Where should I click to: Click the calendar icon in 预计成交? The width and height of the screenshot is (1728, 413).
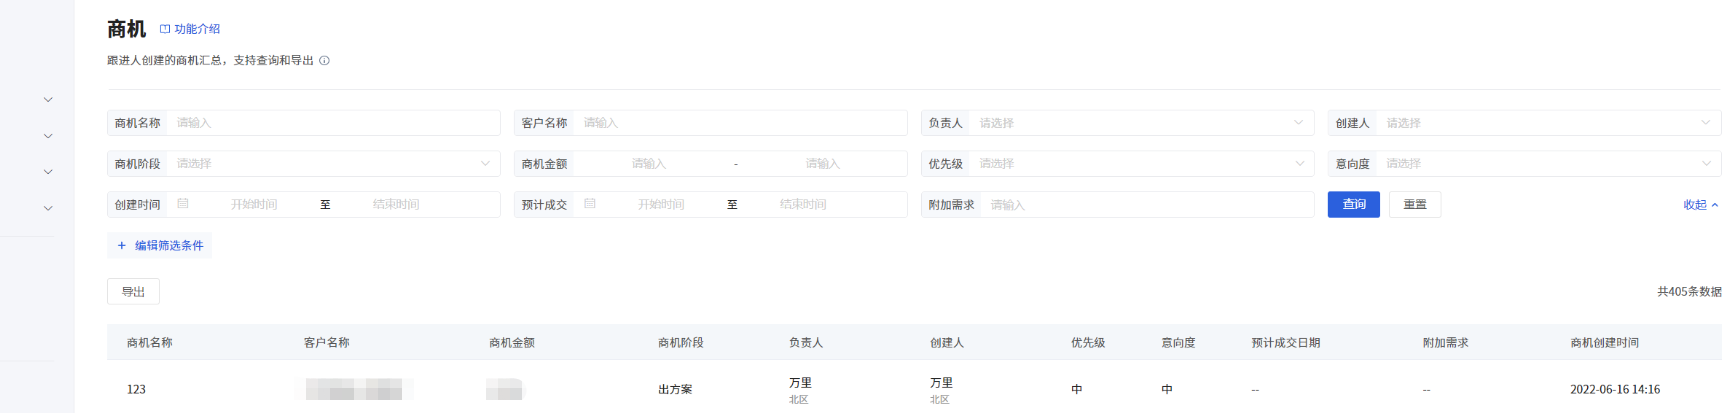pos(590,204)
